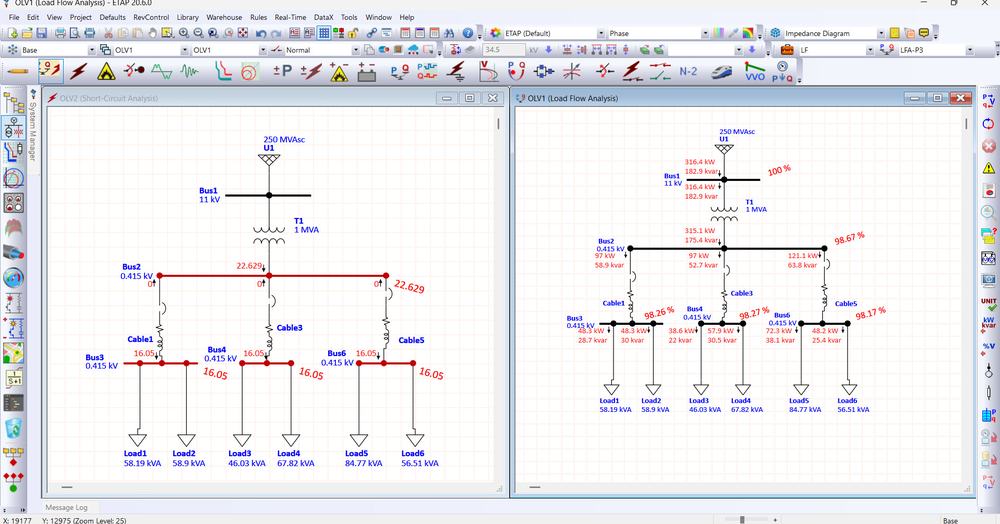Click the Find binoculars icon
The image size is (1000, 524).
coord(450,33)
